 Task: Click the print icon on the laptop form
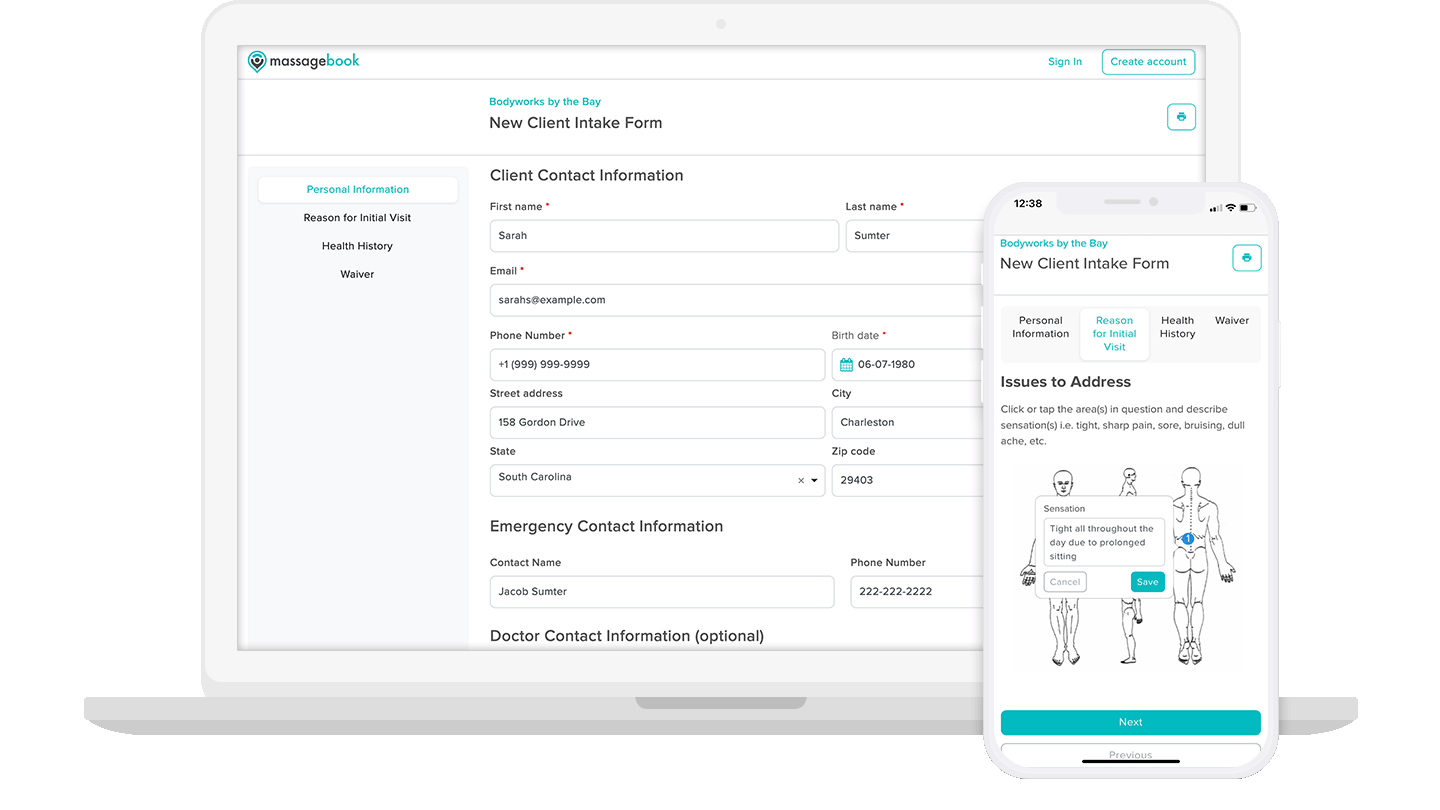(1181, 117)
